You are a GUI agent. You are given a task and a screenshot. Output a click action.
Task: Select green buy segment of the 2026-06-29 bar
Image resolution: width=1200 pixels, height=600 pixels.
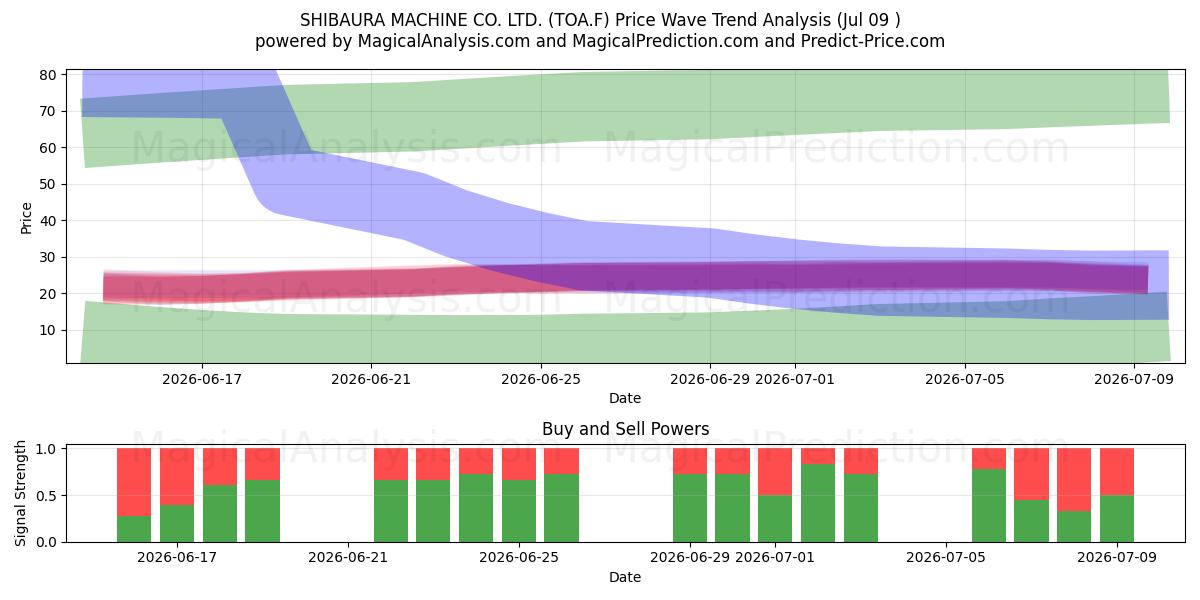(690, 508)
